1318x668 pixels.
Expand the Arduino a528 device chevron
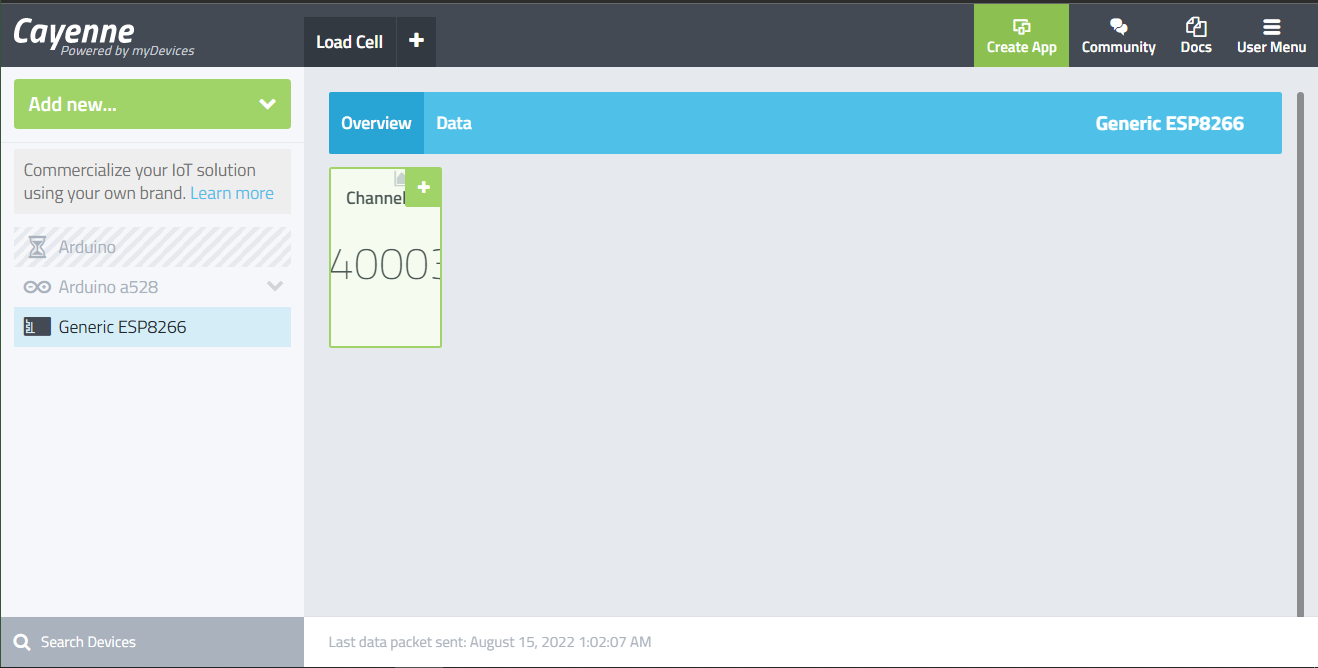pos(275,287)
